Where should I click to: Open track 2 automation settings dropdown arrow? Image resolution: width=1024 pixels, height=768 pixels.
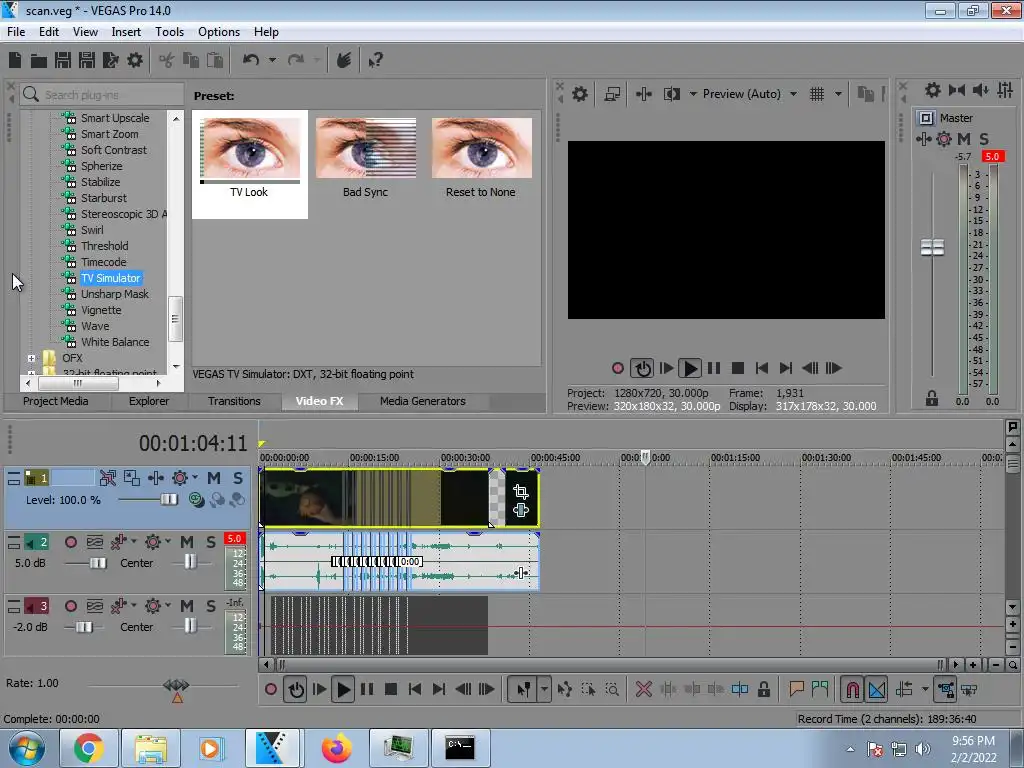(168, 542)
